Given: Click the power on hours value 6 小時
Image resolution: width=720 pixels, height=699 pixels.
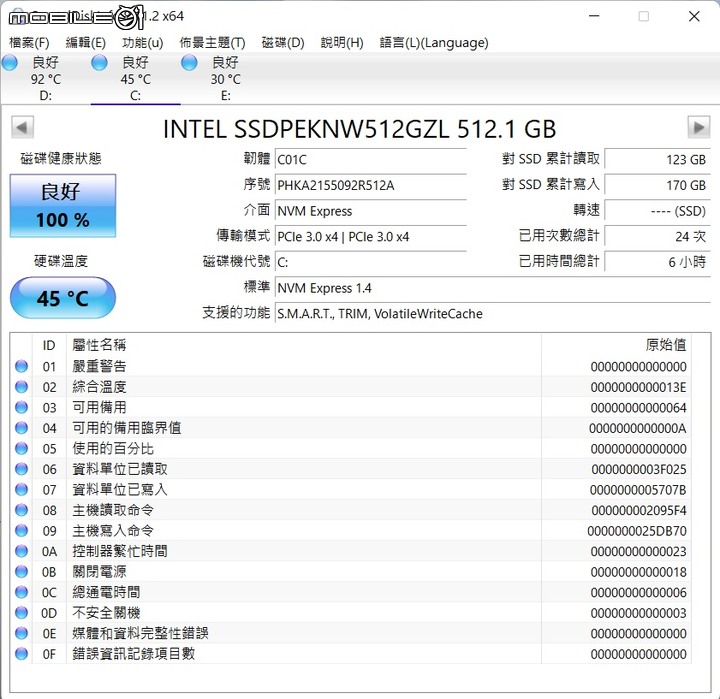Looking at the screenshot, I should click(657, 263).
